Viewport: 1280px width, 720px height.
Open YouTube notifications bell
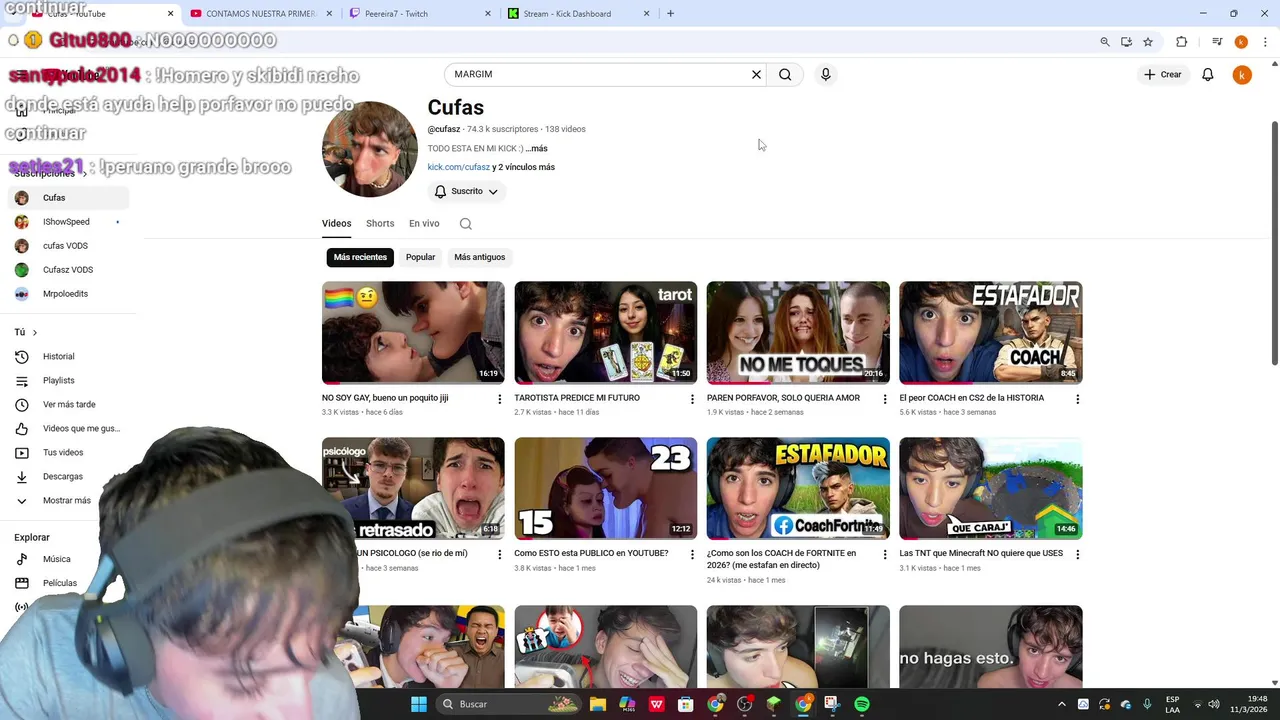[1208, 74]
